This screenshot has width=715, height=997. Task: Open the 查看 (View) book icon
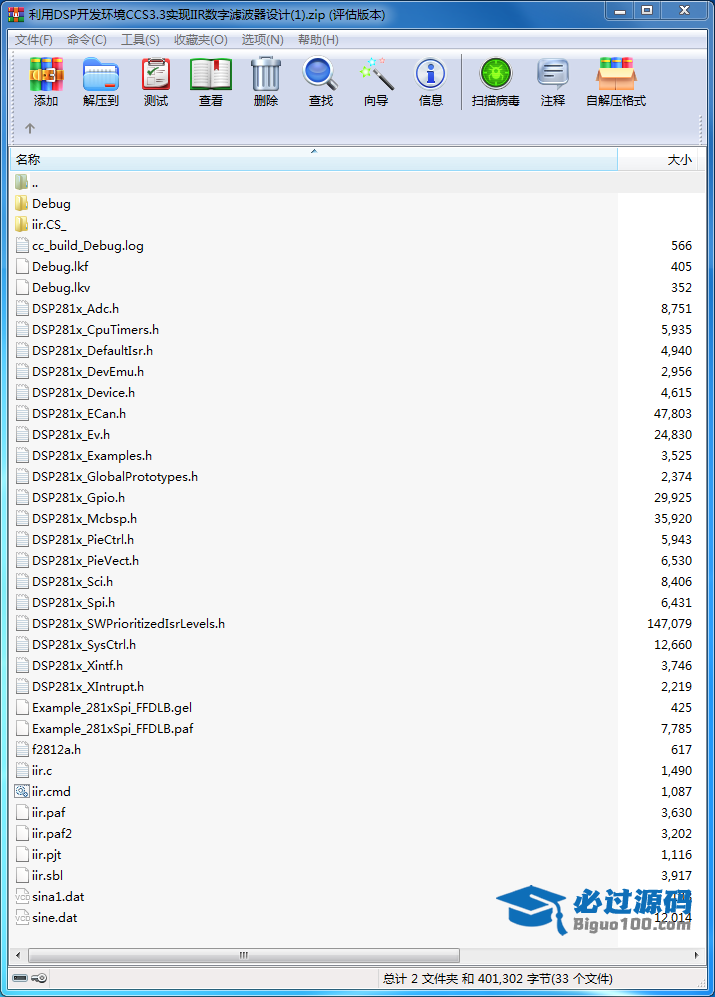point(211,75)
